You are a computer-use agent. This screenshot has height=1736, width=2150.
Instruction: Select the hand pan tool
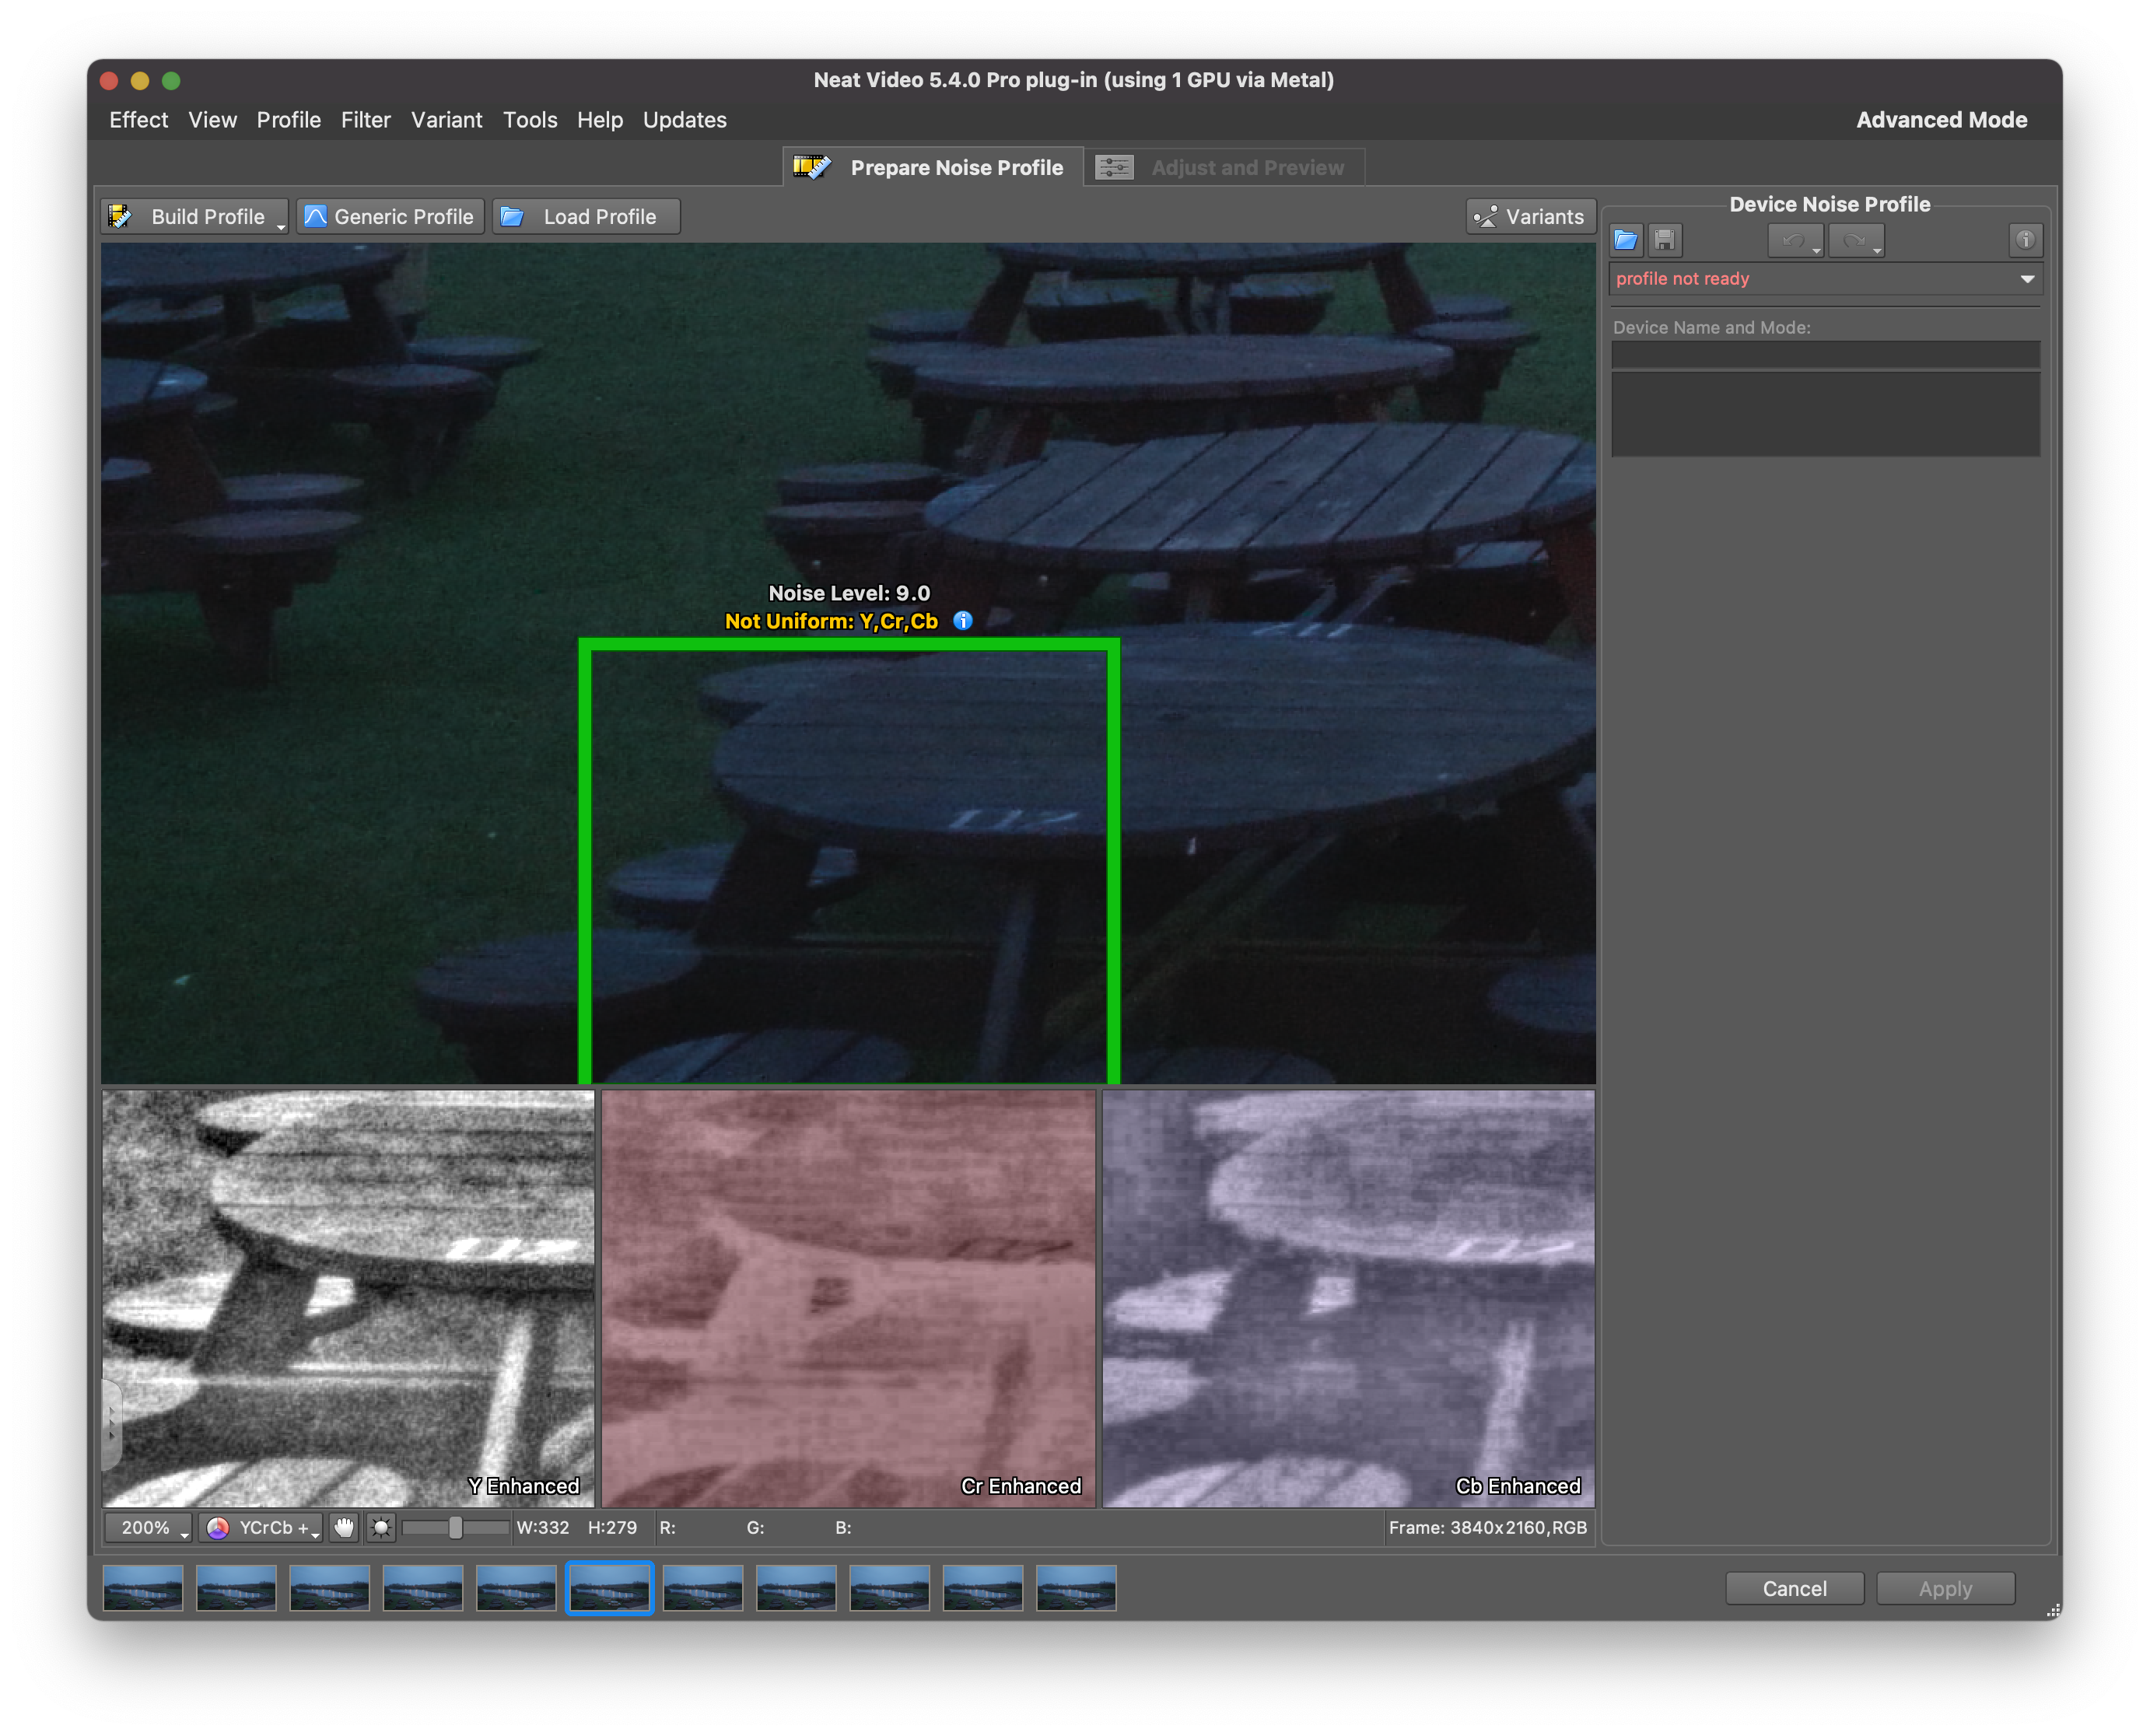(x=344, y=1527)
